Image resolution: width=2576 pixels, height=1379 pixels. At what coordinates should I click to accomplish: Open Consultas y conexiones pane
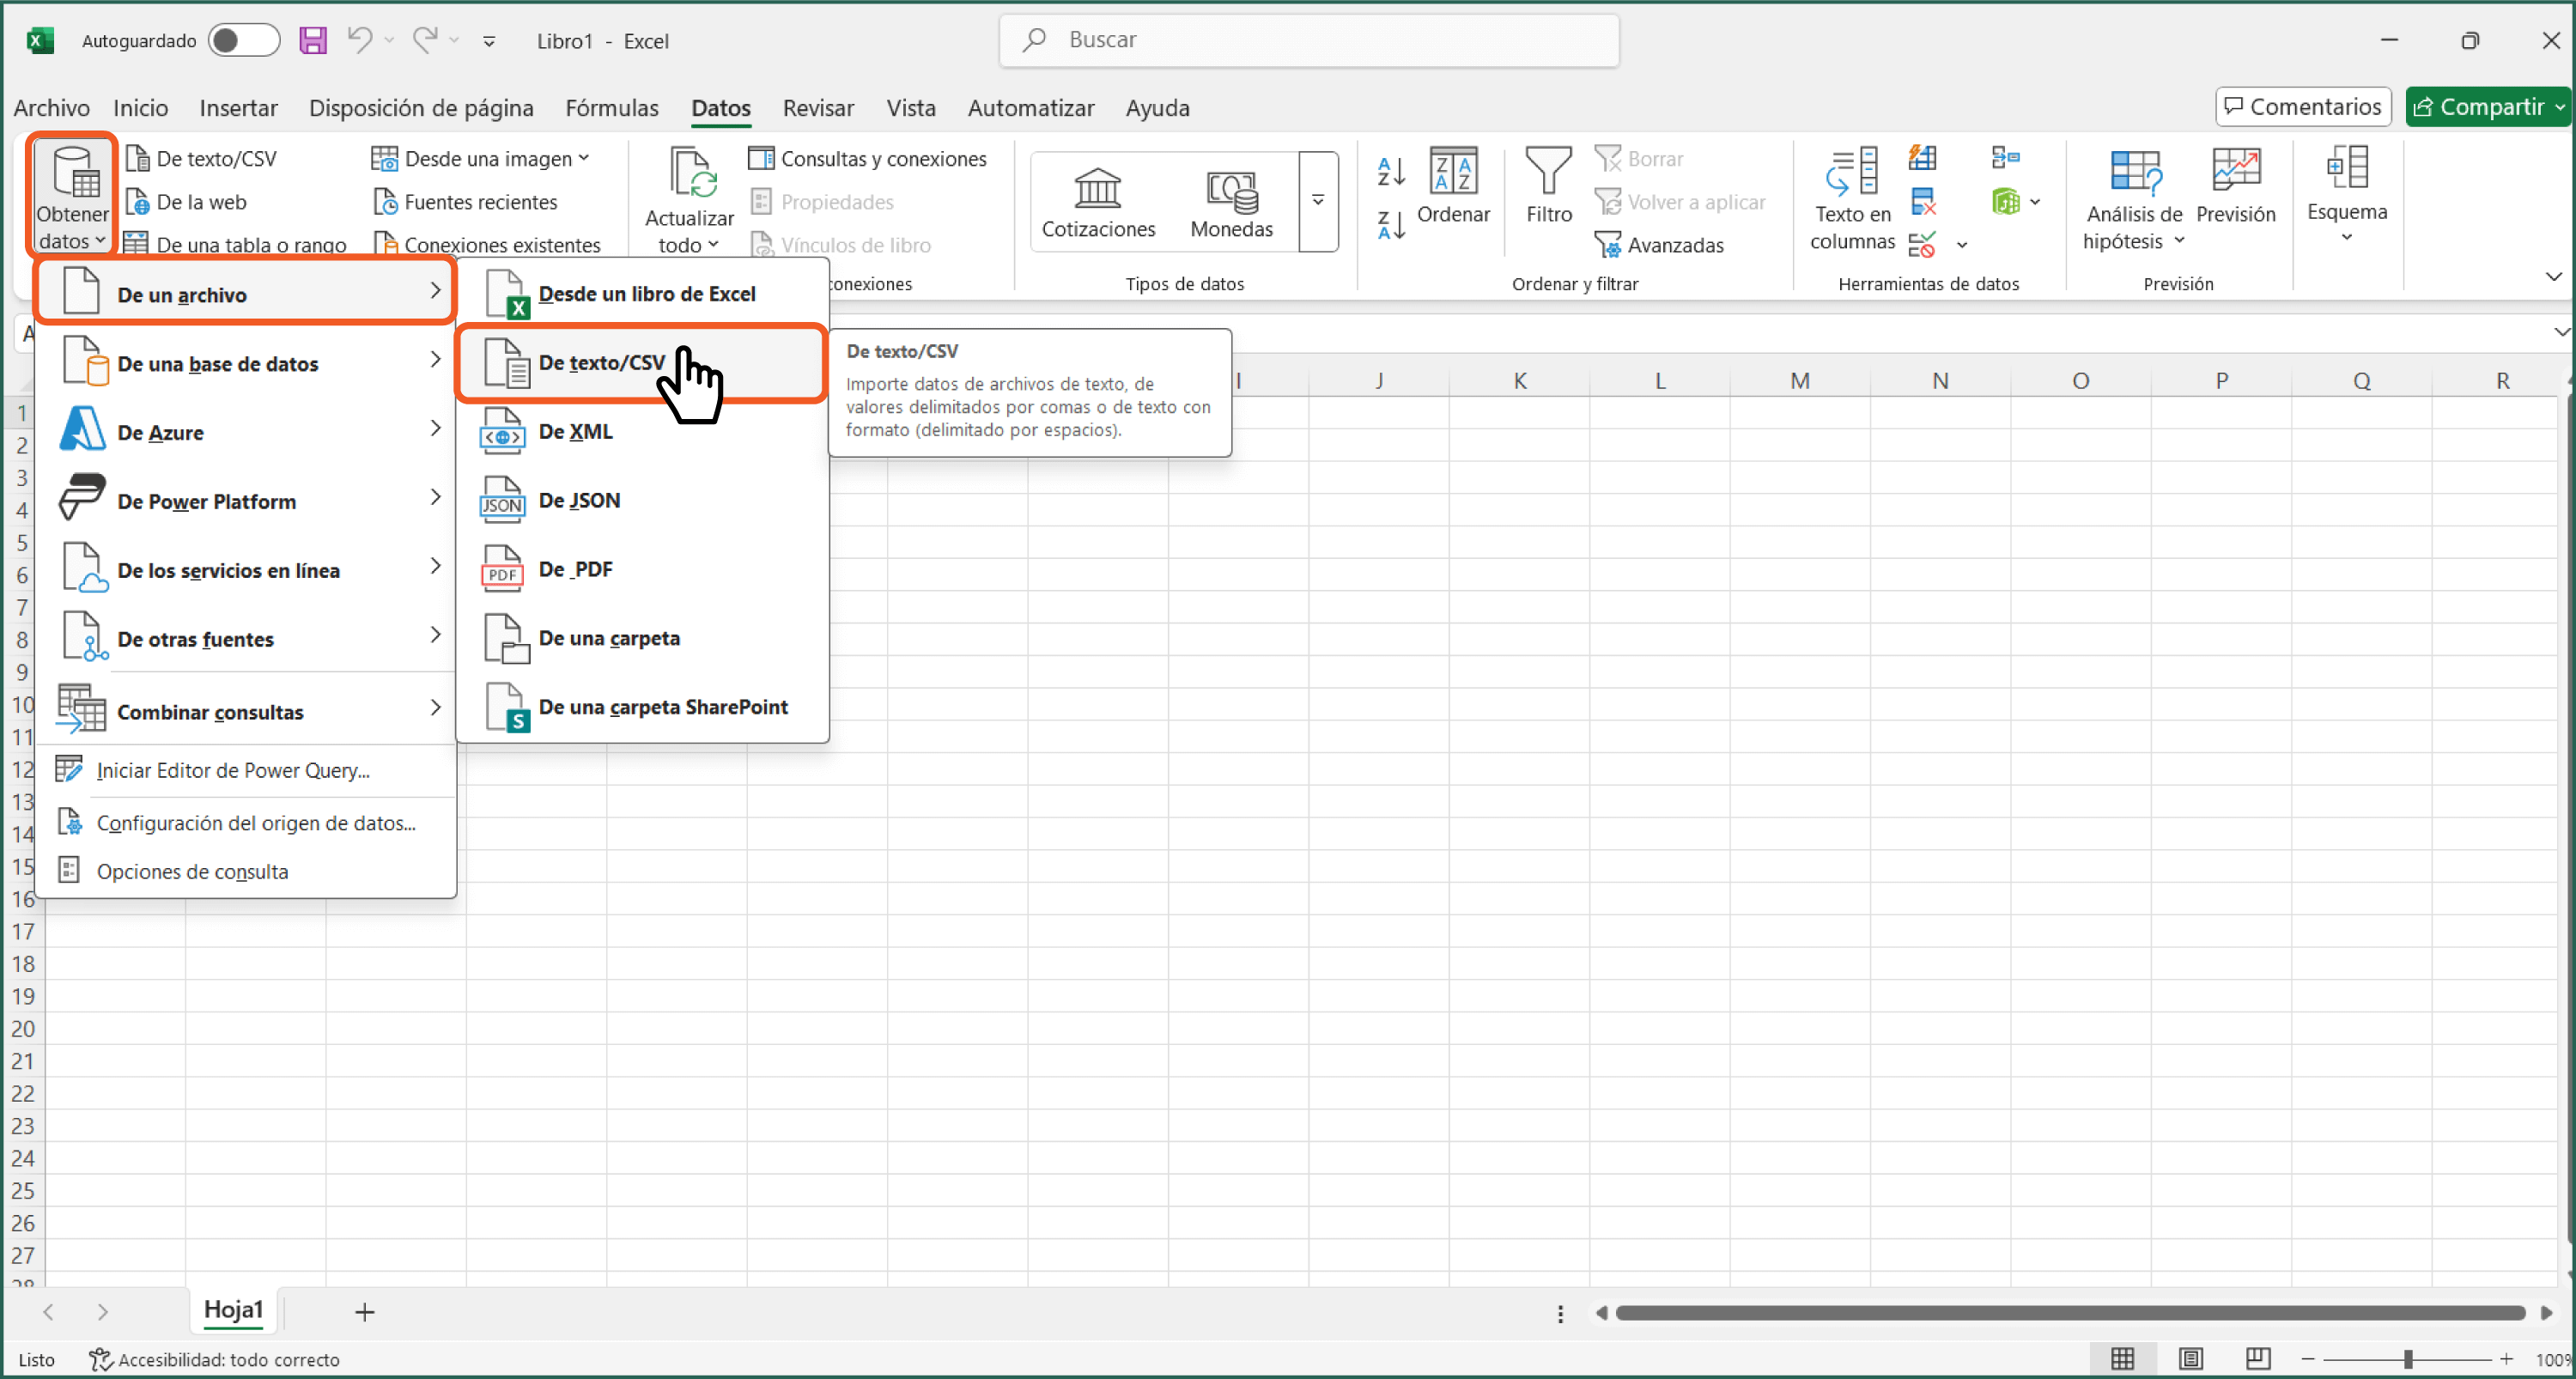point(867,158)
